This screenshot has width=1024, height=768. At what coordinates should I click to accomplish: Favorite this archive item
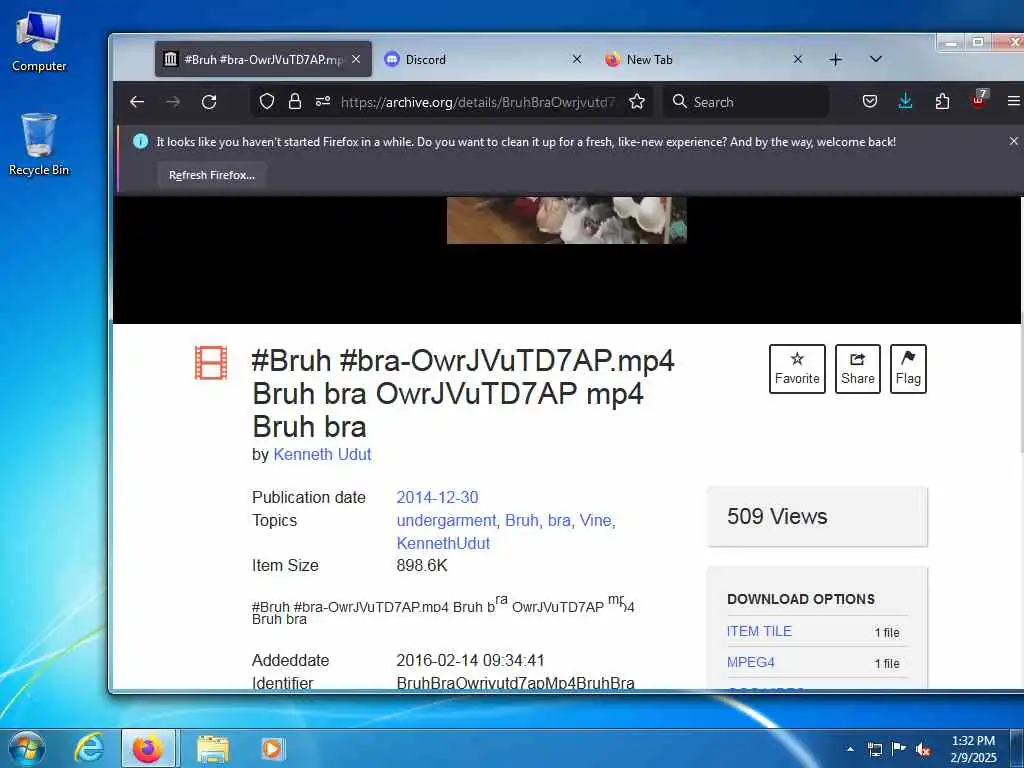coord(797,369)
